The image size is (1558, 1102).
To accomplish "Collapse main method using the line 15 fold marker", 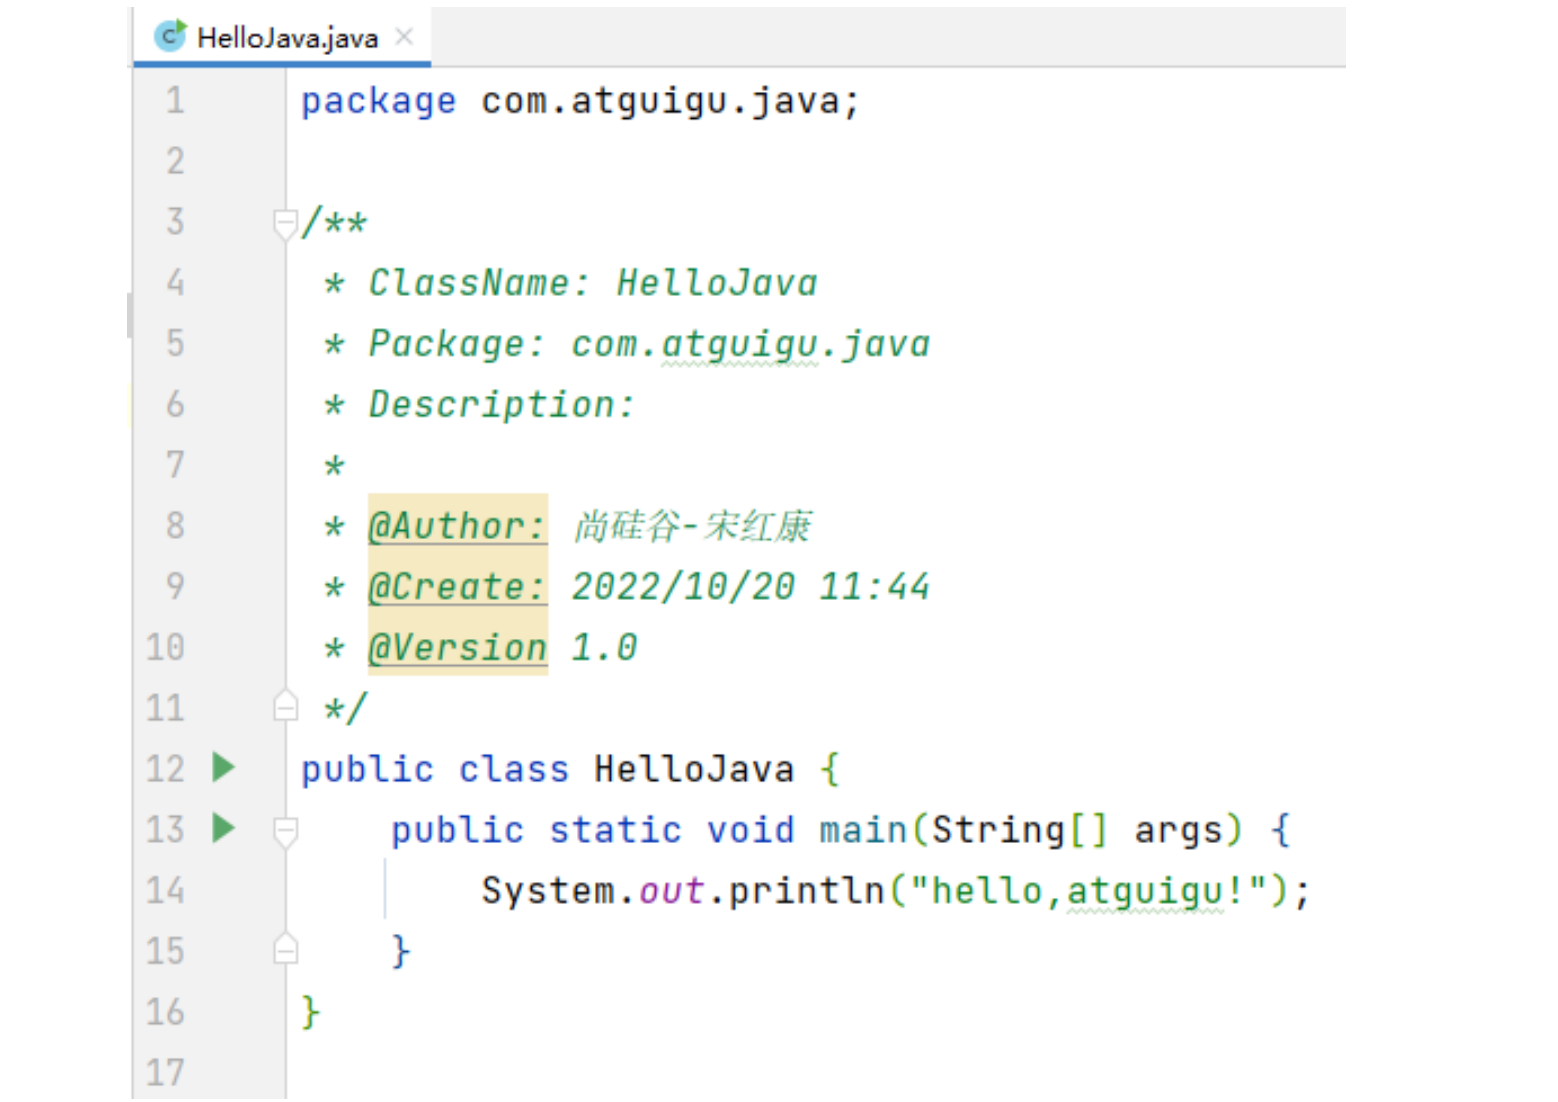I will tap(285, 948).
